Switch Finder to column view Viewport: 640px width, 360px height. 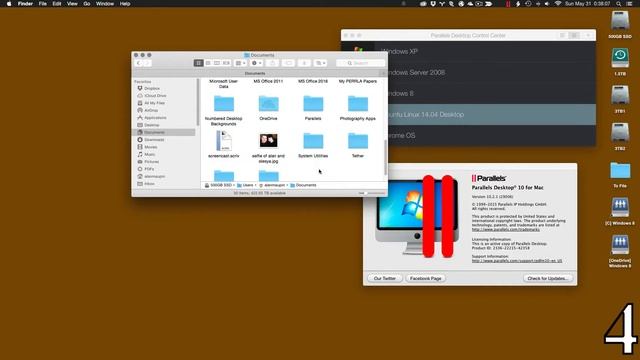point(217,63)
